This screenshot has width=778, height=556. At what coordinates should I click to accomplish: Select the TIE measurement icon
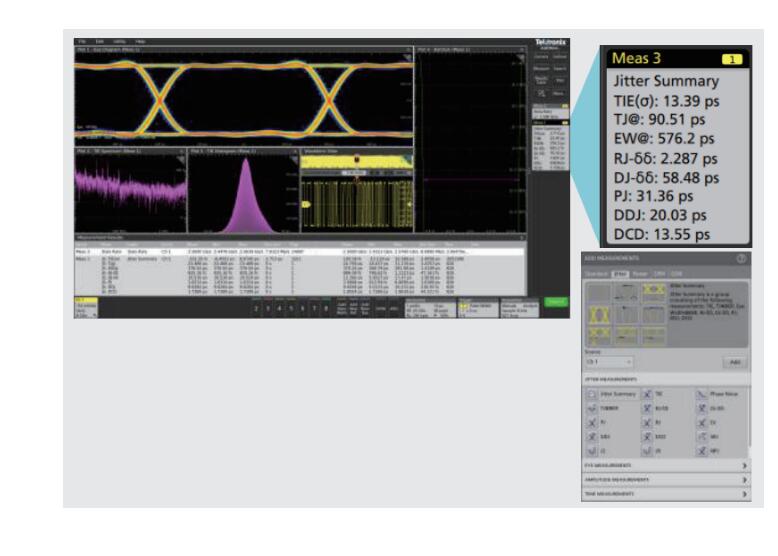click(x=647, y=394)
